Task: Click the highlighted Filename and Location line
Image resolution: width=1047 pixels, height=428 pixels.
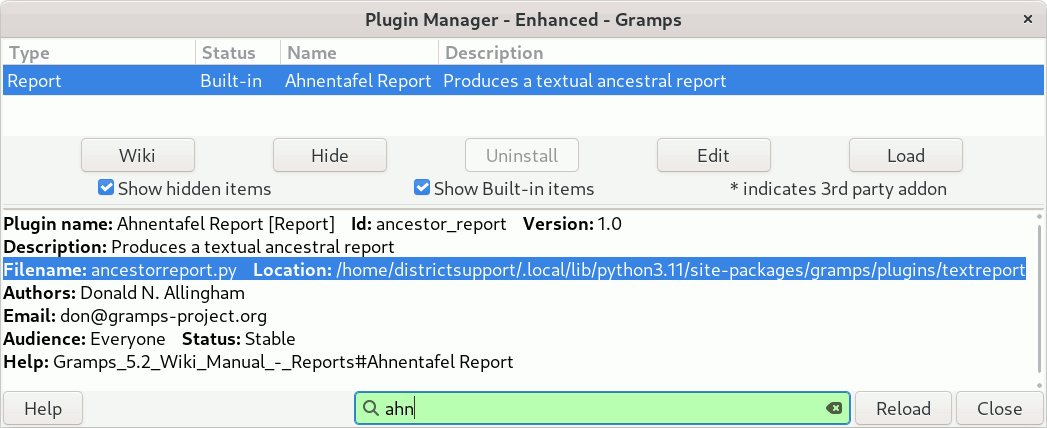Action: pos(515,270)
